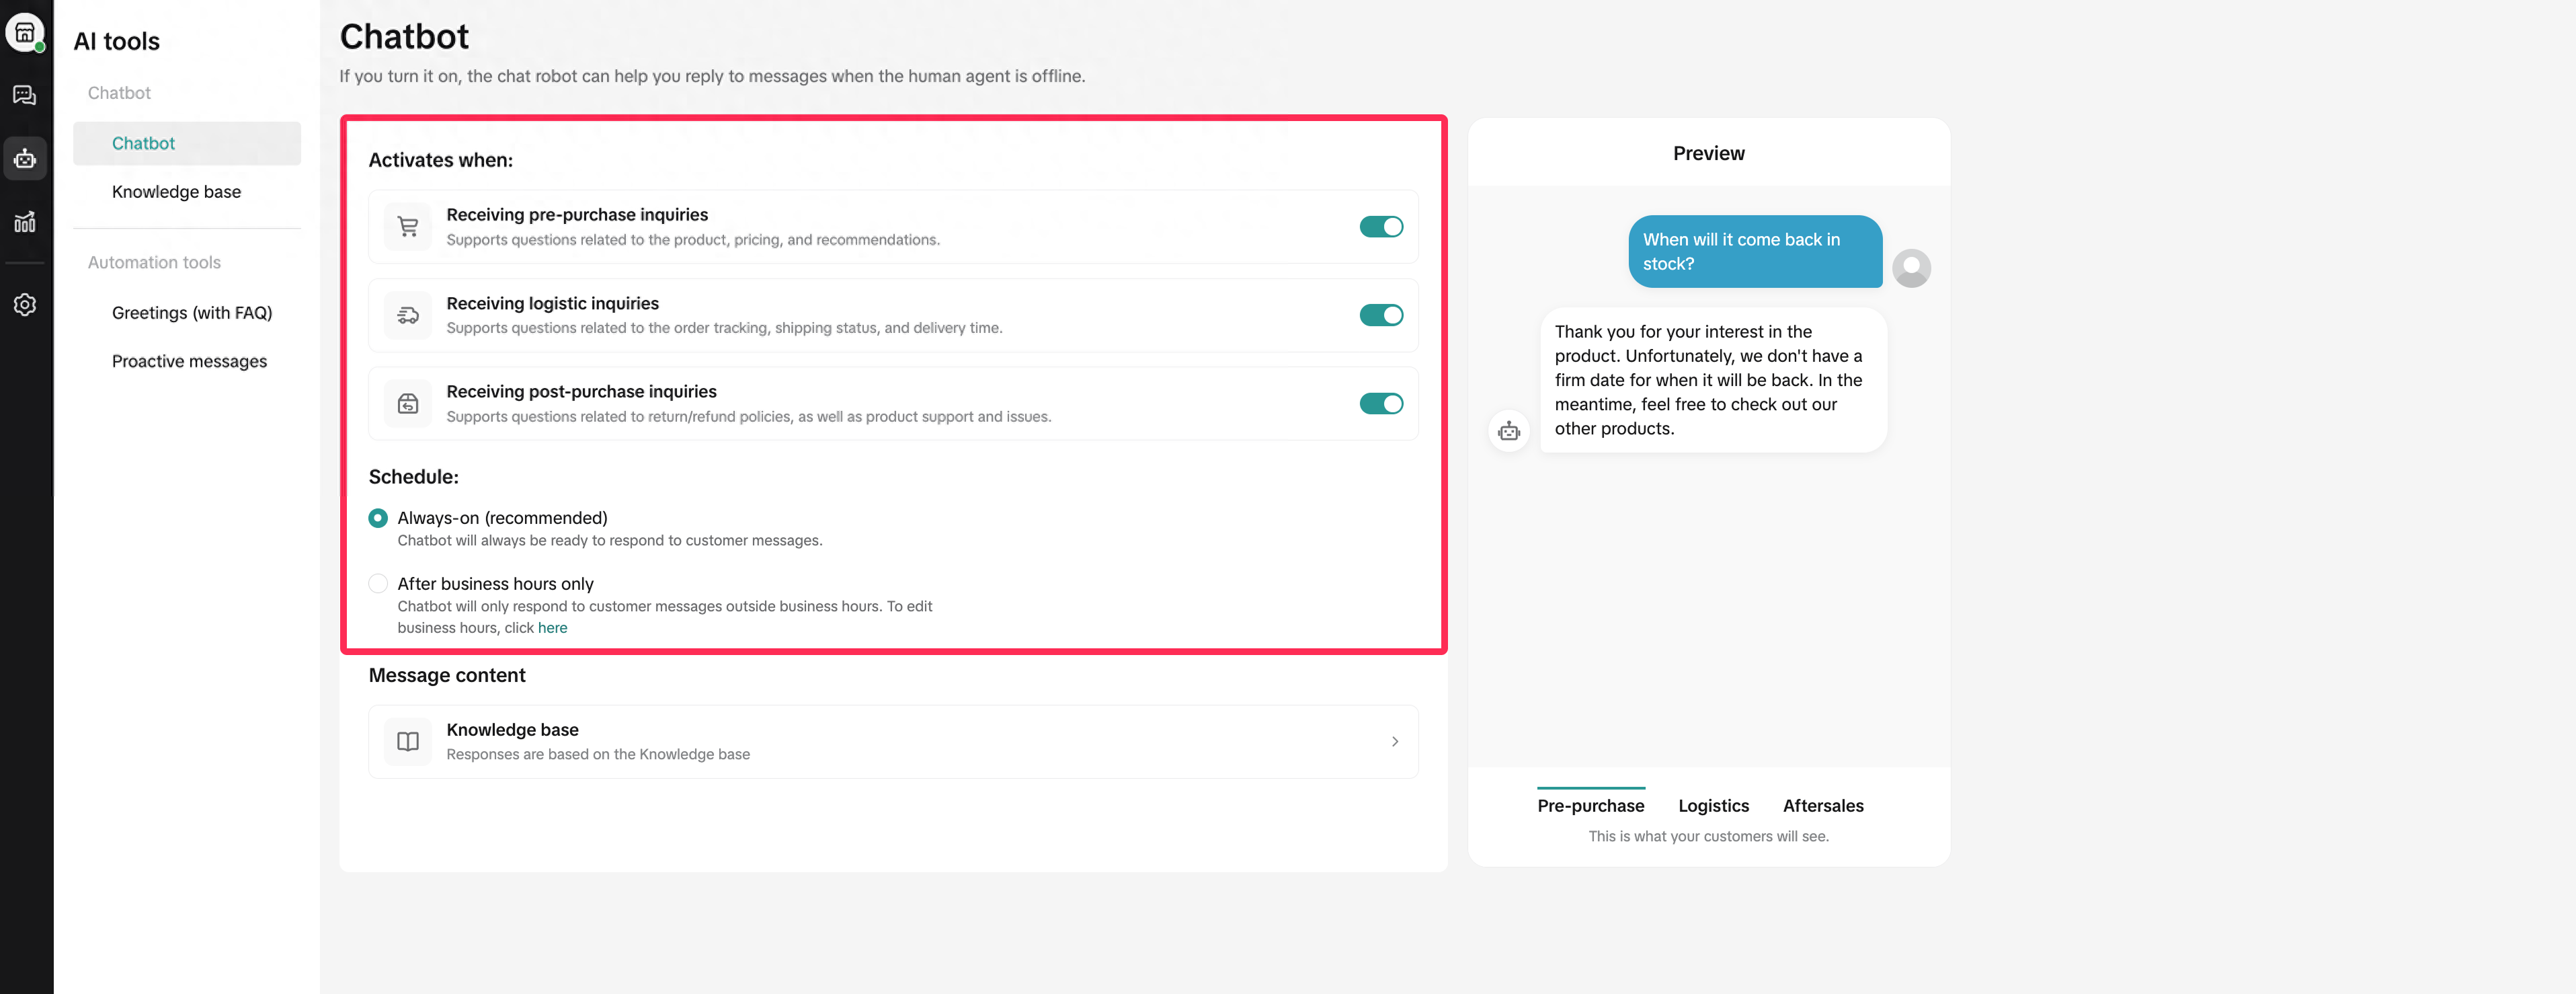Click the 'here' business hours link
2576x994 pixels.
pos(552,628)
